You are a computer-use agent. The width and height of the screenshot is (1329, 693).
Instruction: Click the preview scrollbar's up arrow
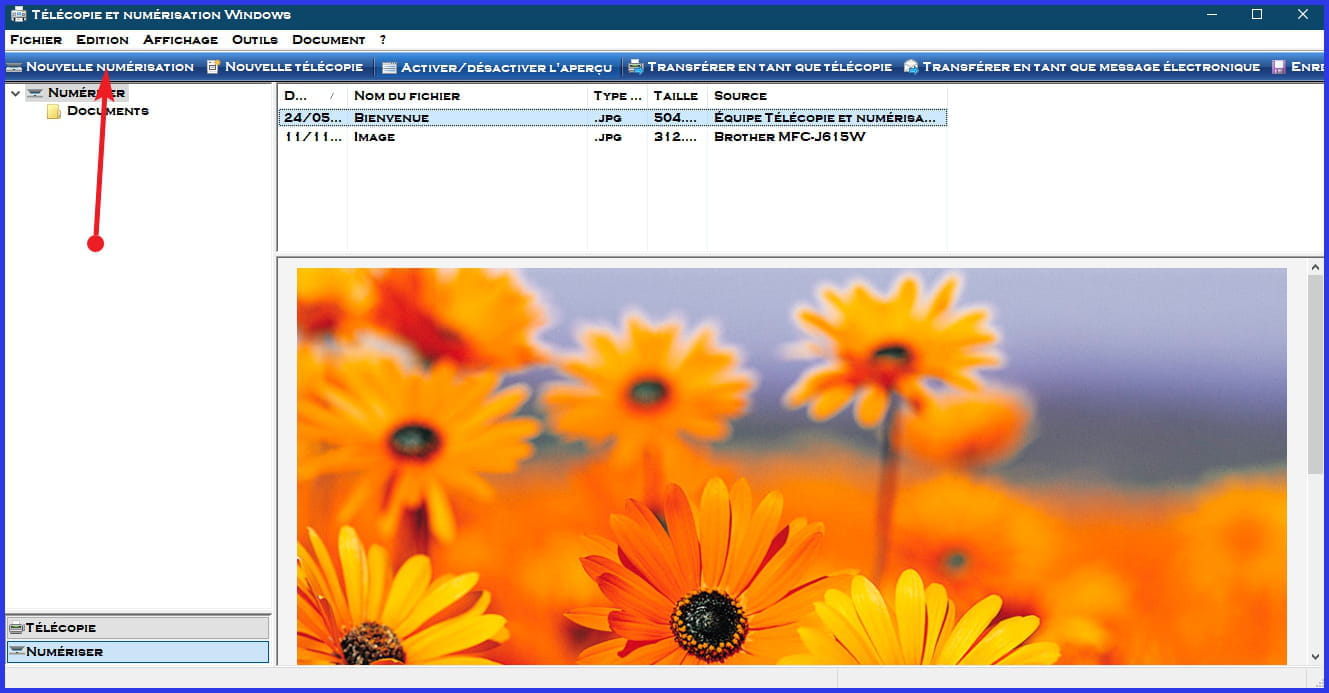[x=1315, y=266]
